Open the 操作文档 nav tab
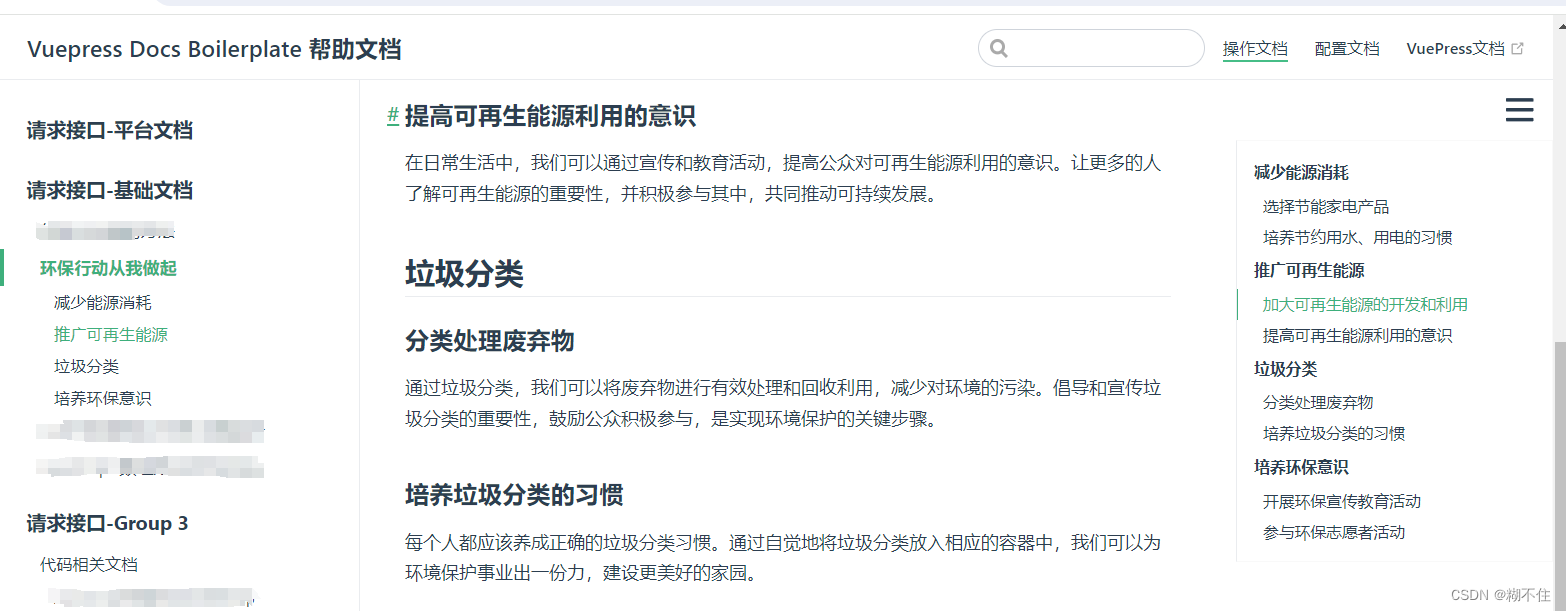The height and width of the screenshot is (611, 1566). tap(1255, 48)
